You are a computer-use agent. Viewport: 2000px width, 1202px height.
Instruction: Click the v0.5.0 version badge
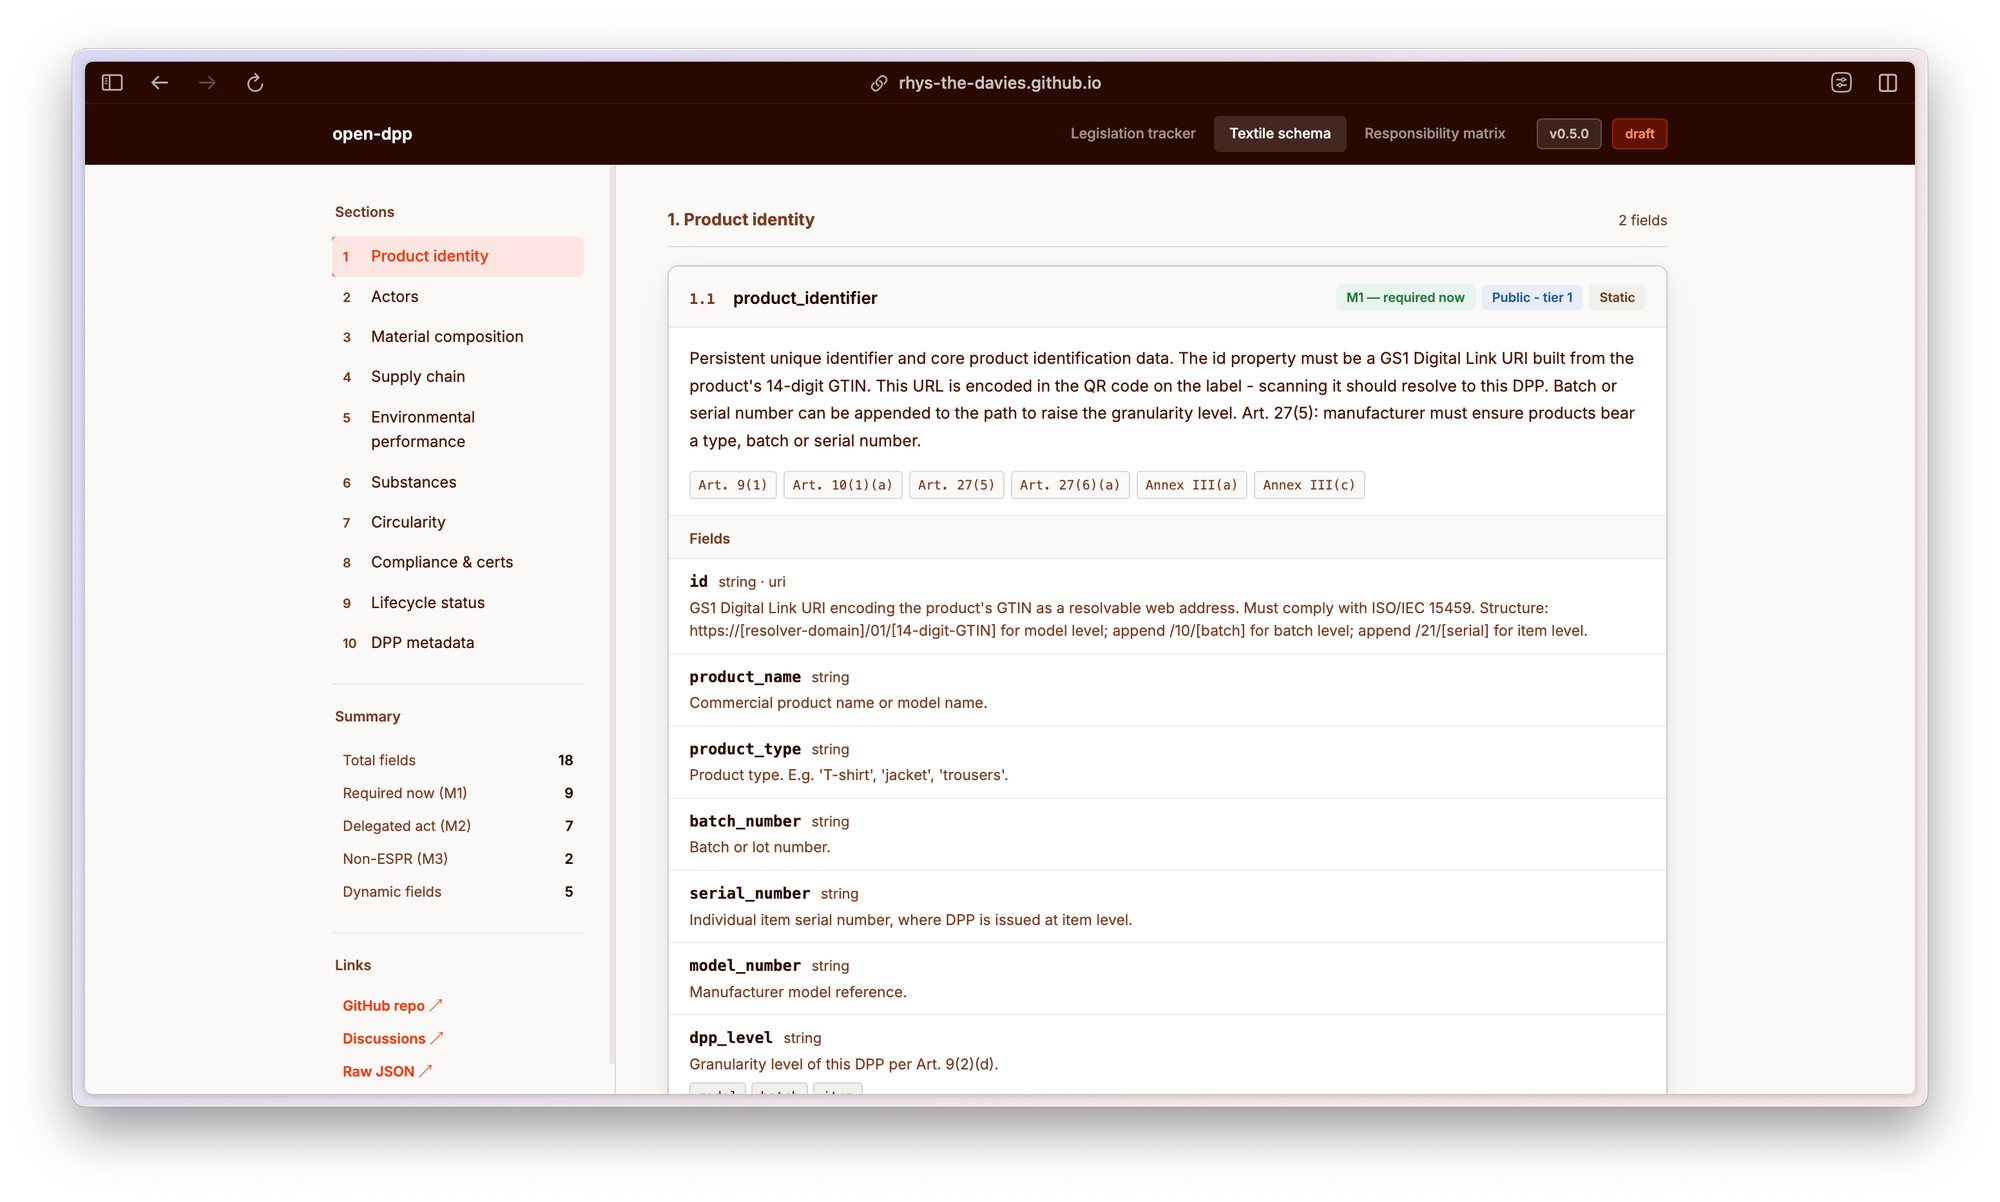[1568, 133]
